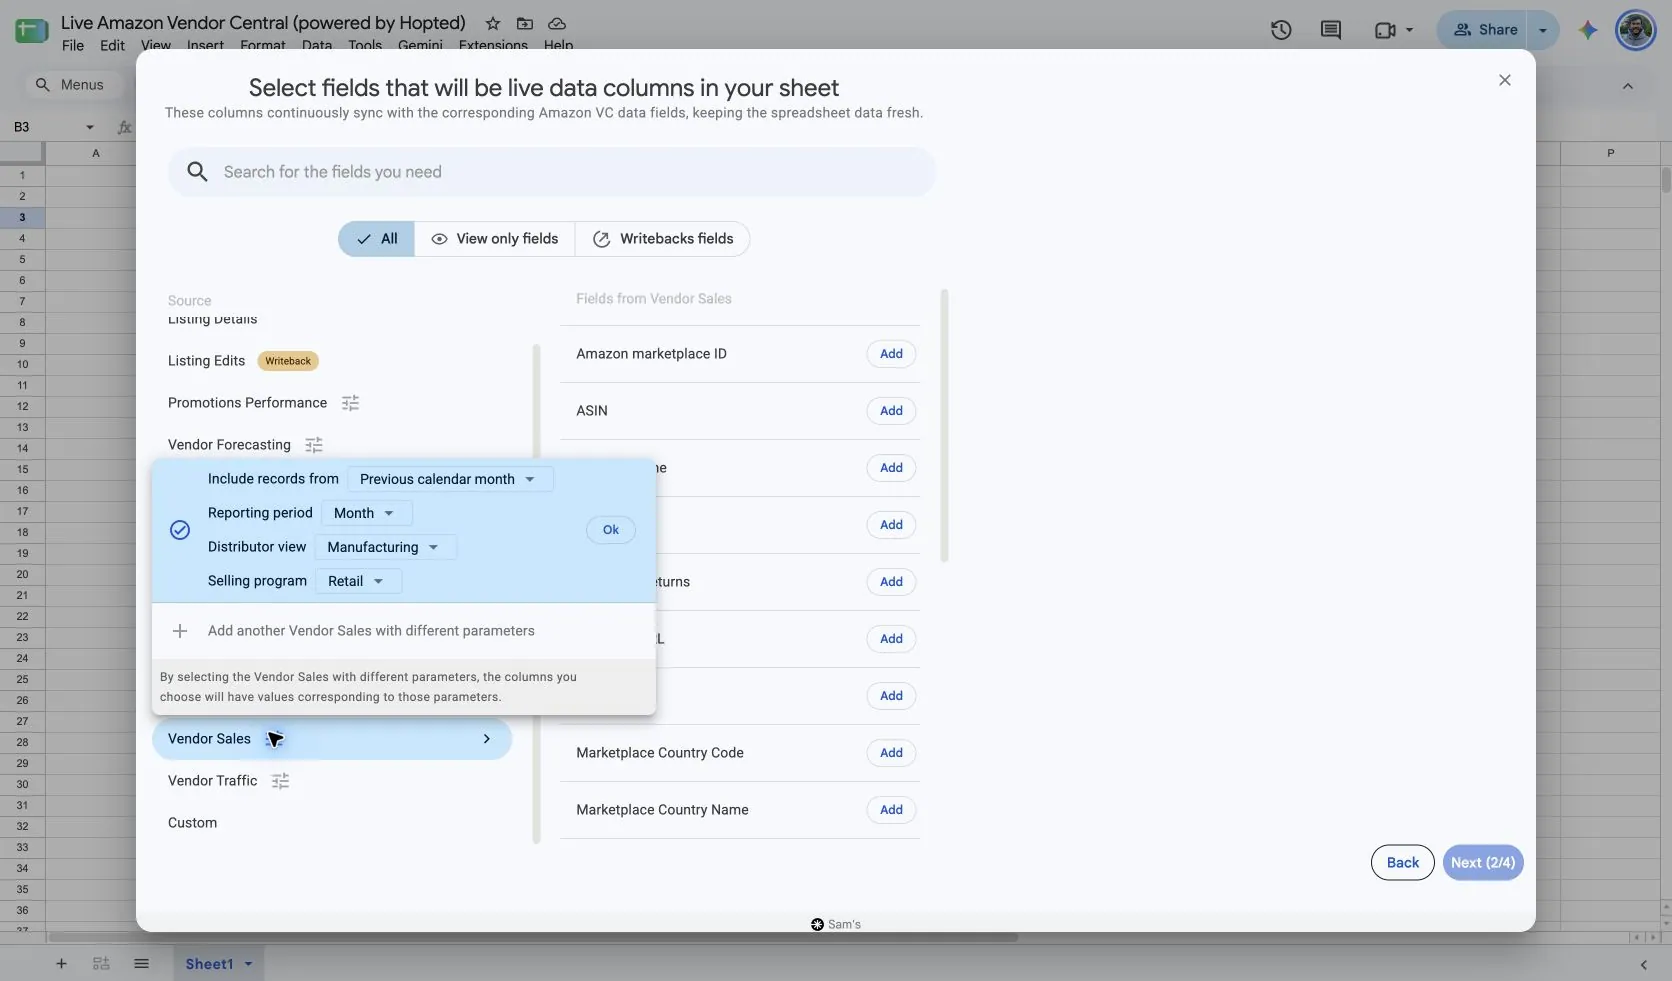This screenshot has width=1672, height=981.
Task: Star the Live Amazon Vendor Central document
Action: pos(493,23)
